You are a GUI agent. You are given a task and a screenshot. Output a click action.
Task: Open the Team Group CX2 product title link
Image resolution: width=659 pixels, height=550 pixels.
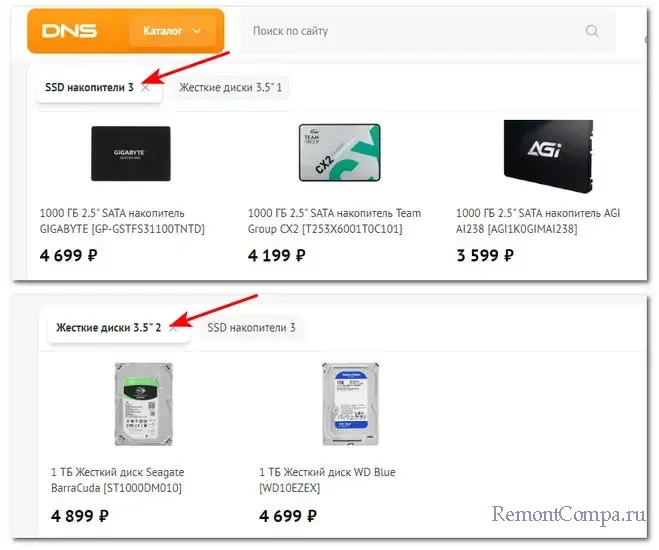334,221
